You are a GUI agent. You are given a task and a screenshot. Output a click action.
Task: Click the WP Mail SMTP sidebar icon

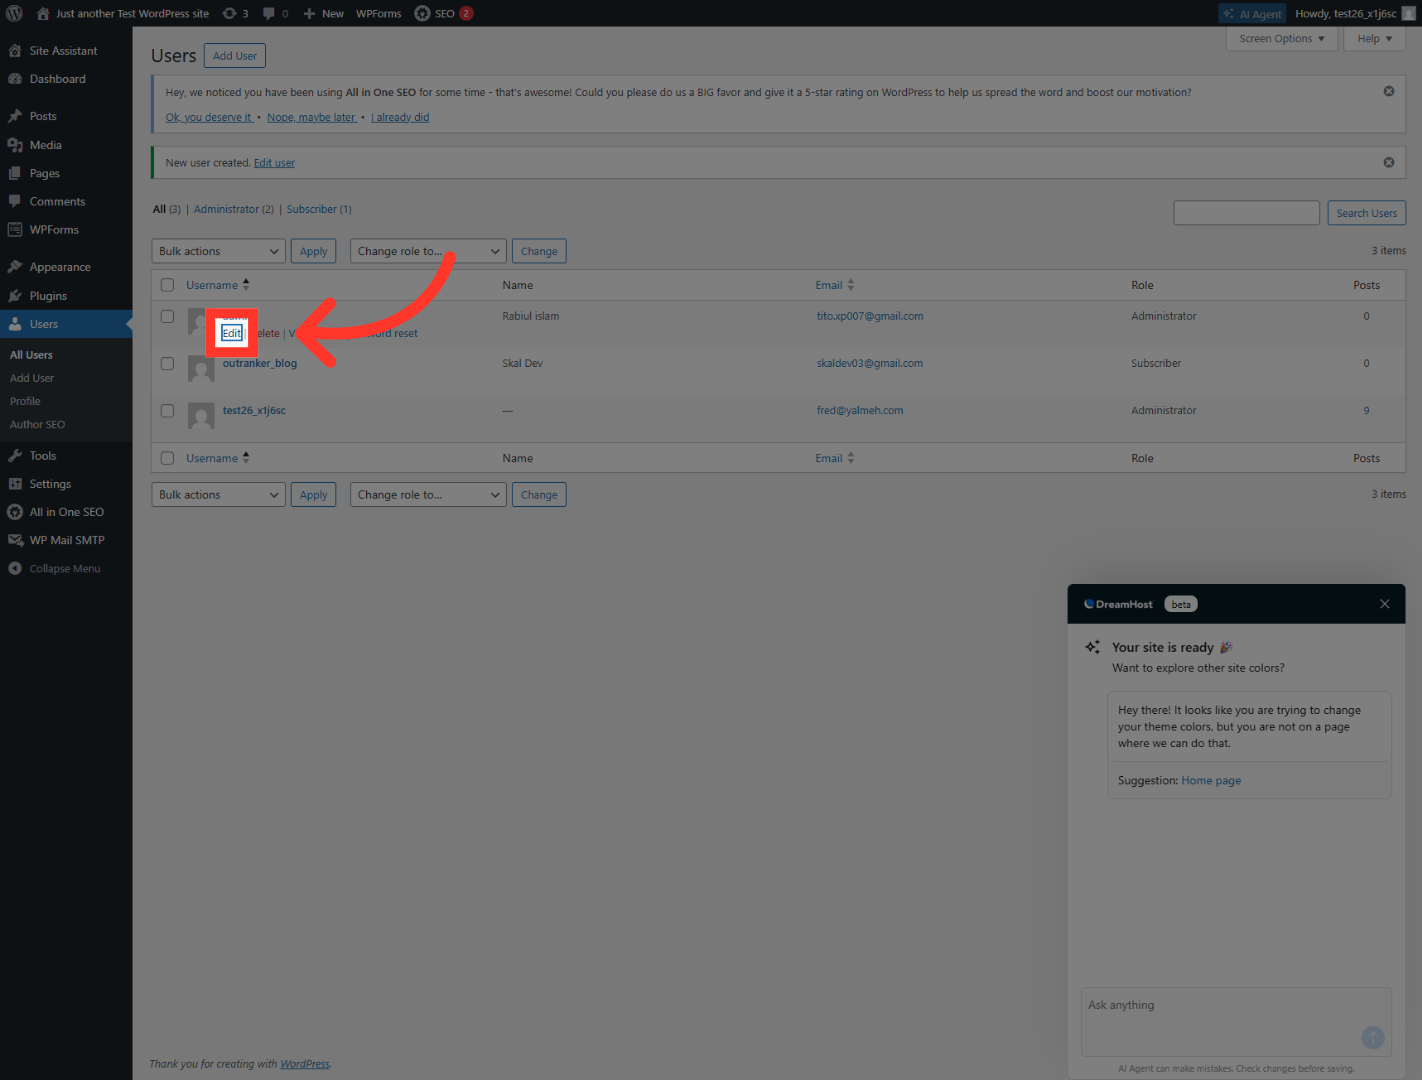15,540
